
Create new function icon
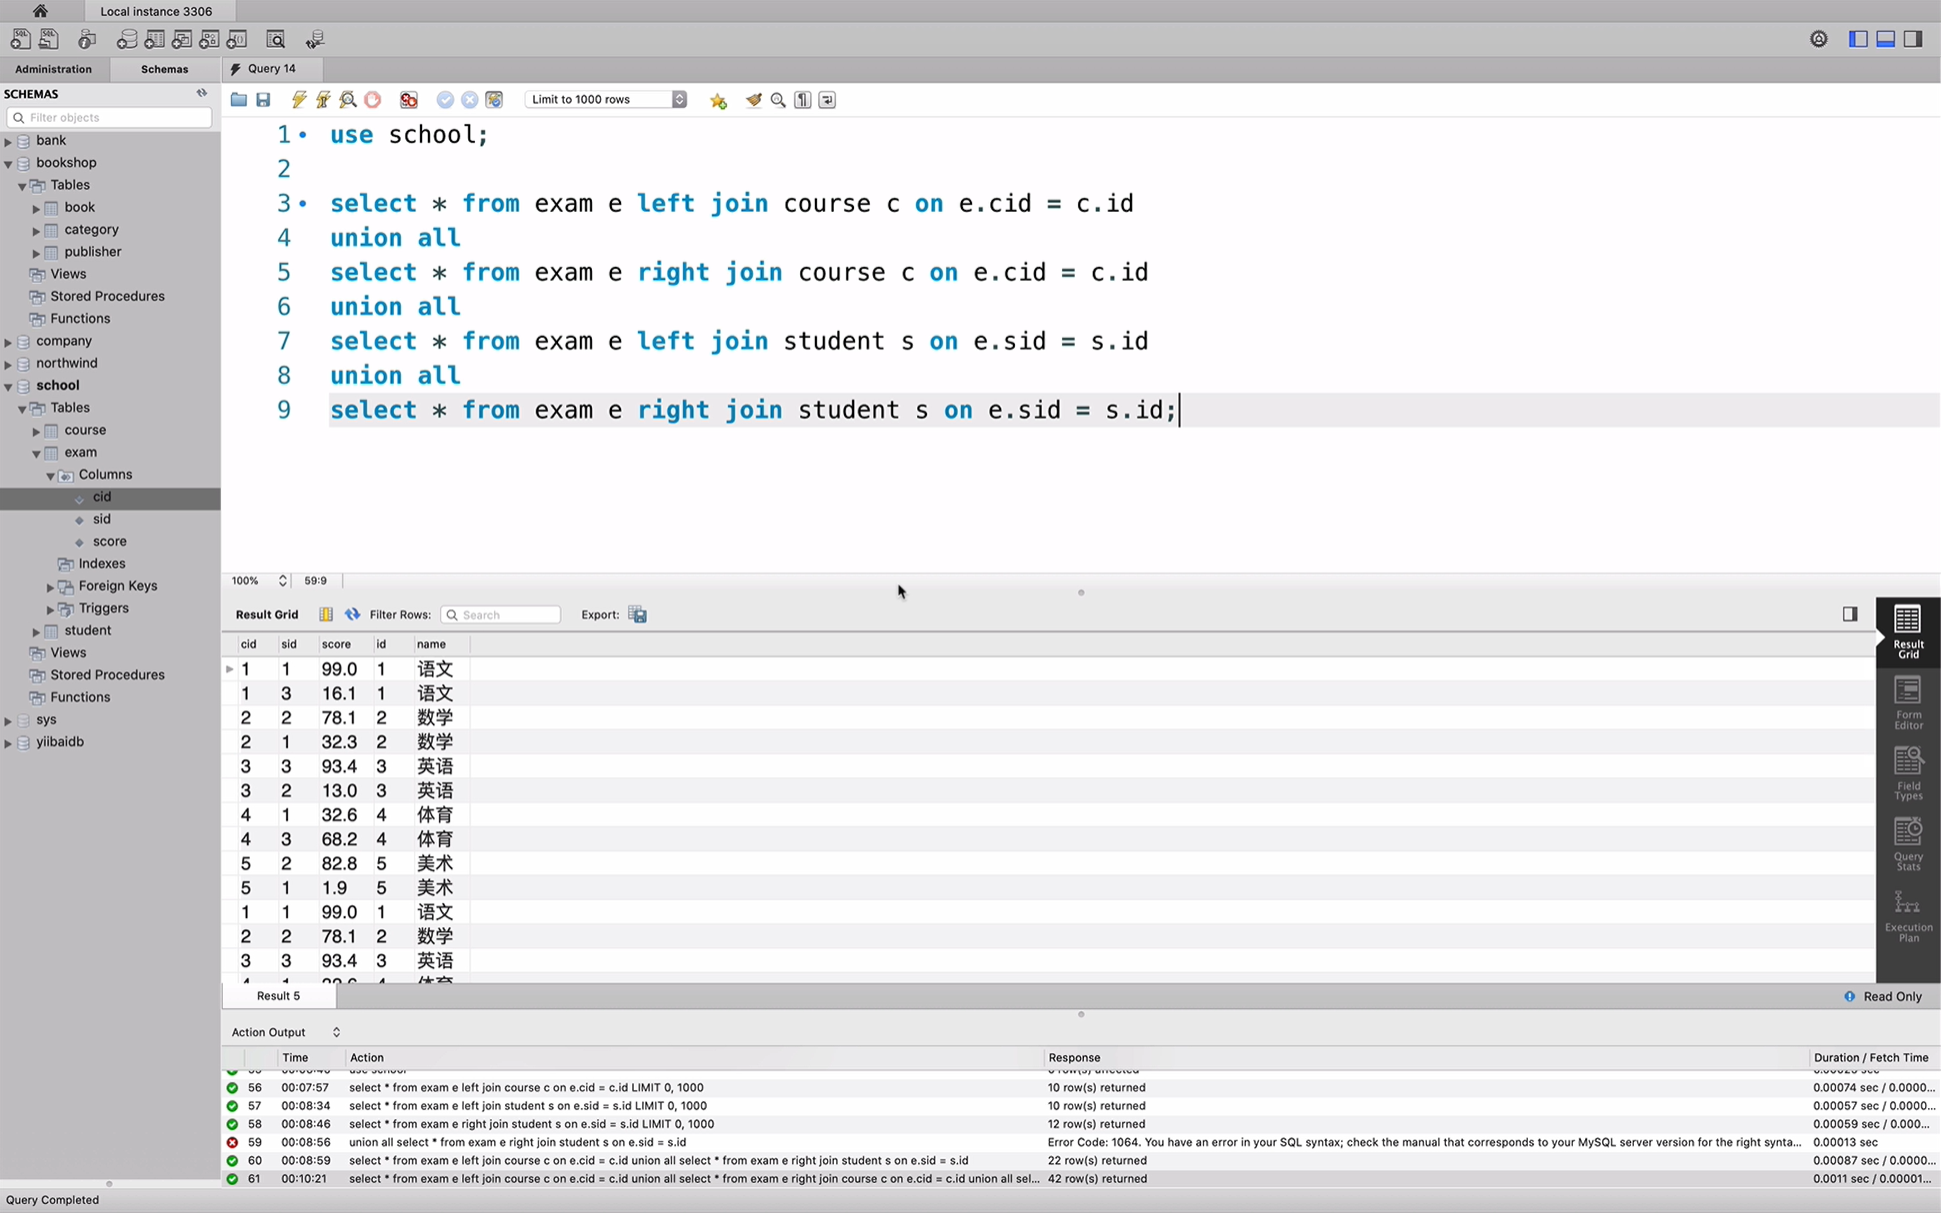point(237,39)
